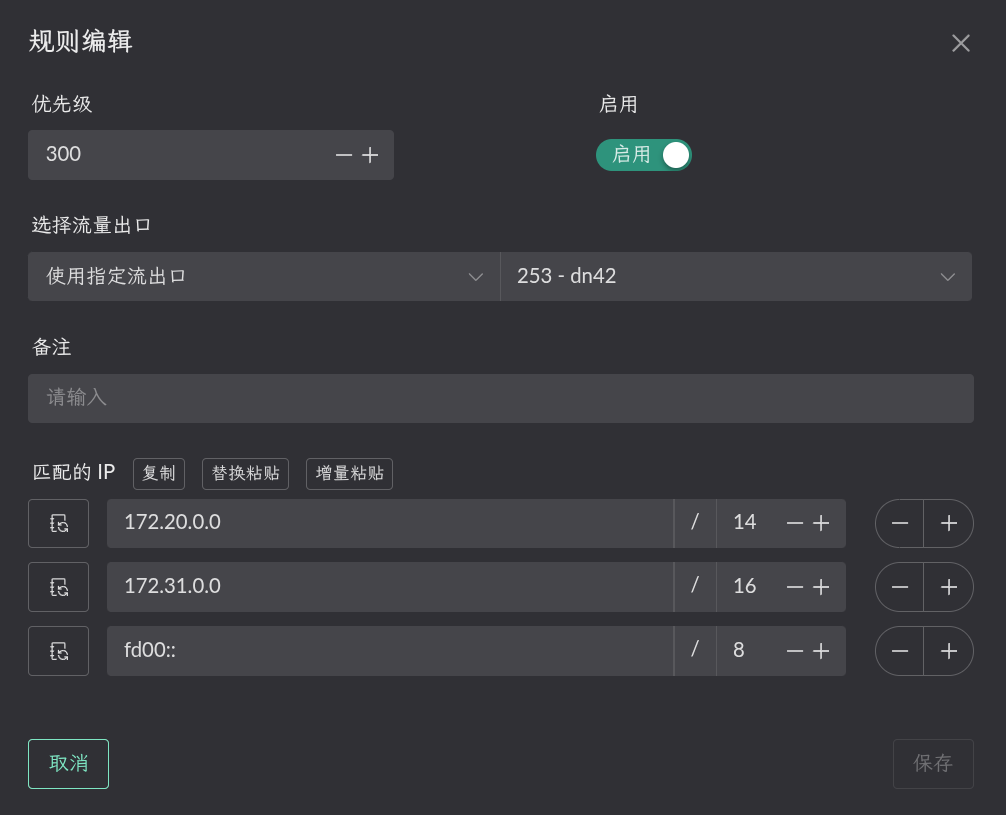The height and width of the screenshot is (815, 1006).
Task: Toggle the 启用 switch off
Action: pyautogui.click(x=644, y=155)
